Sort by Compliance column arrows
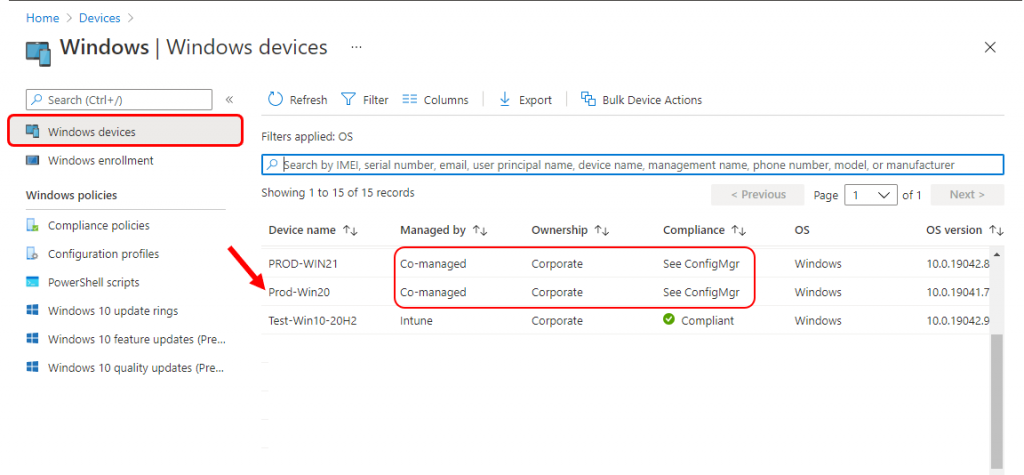Screen dimensions: 1024x475 coord(739,231)
